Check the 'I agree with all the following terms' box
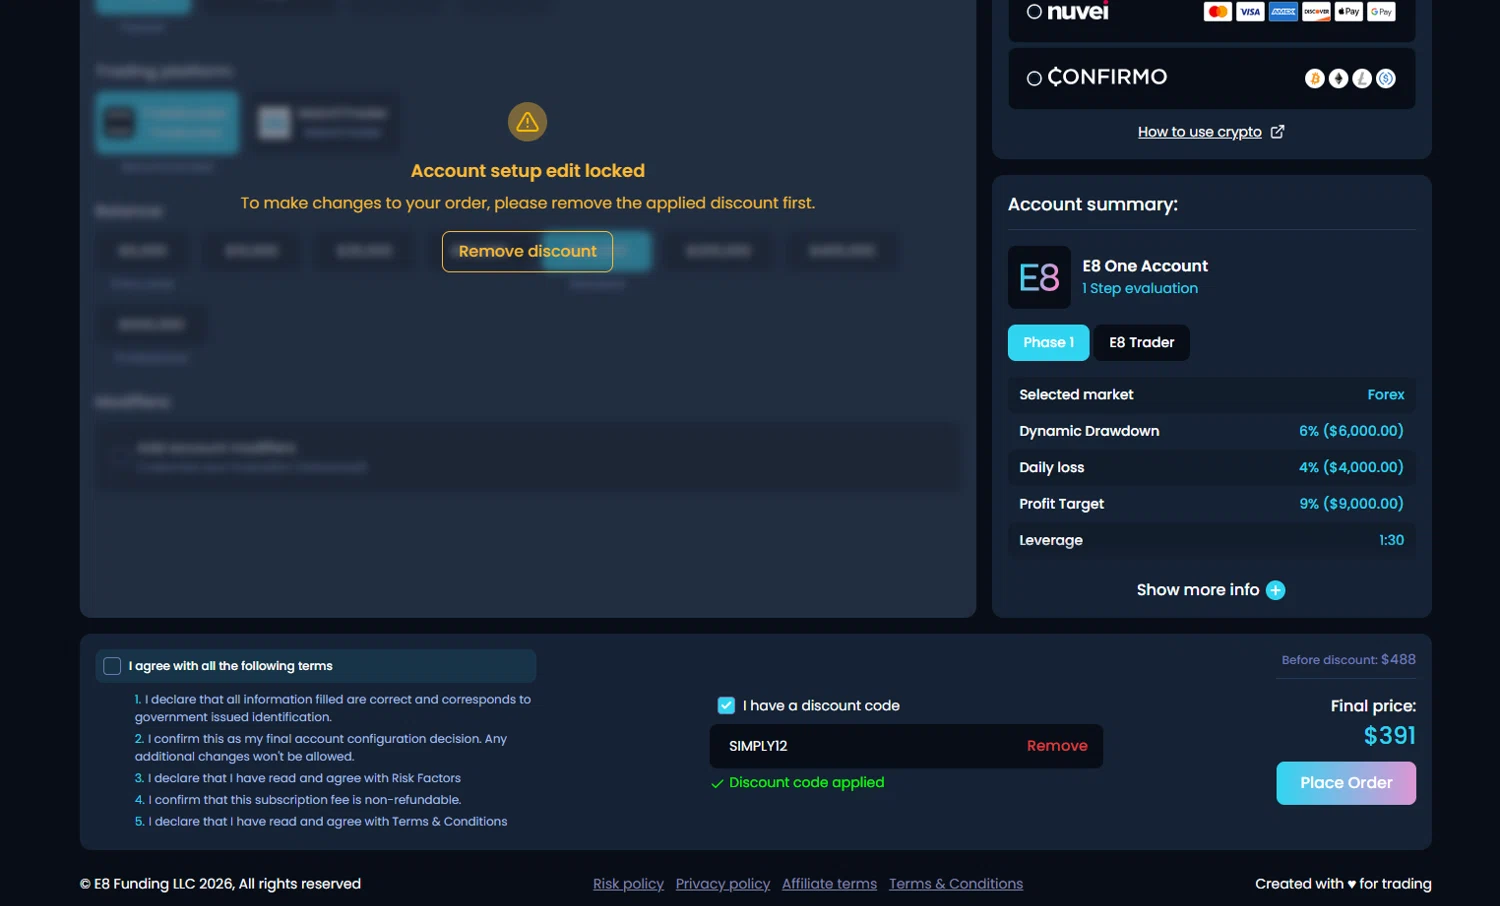Image resolution: width=1500 pixels, height=906 pixels. (x=112, y=666)
